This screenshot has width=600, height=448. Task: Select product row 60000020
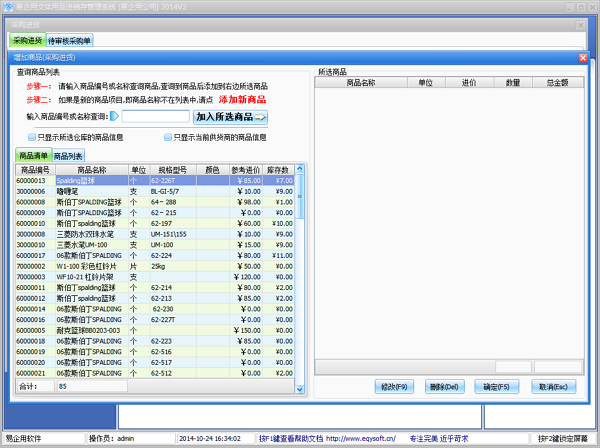pyautogui.click(x=155, y=363)
